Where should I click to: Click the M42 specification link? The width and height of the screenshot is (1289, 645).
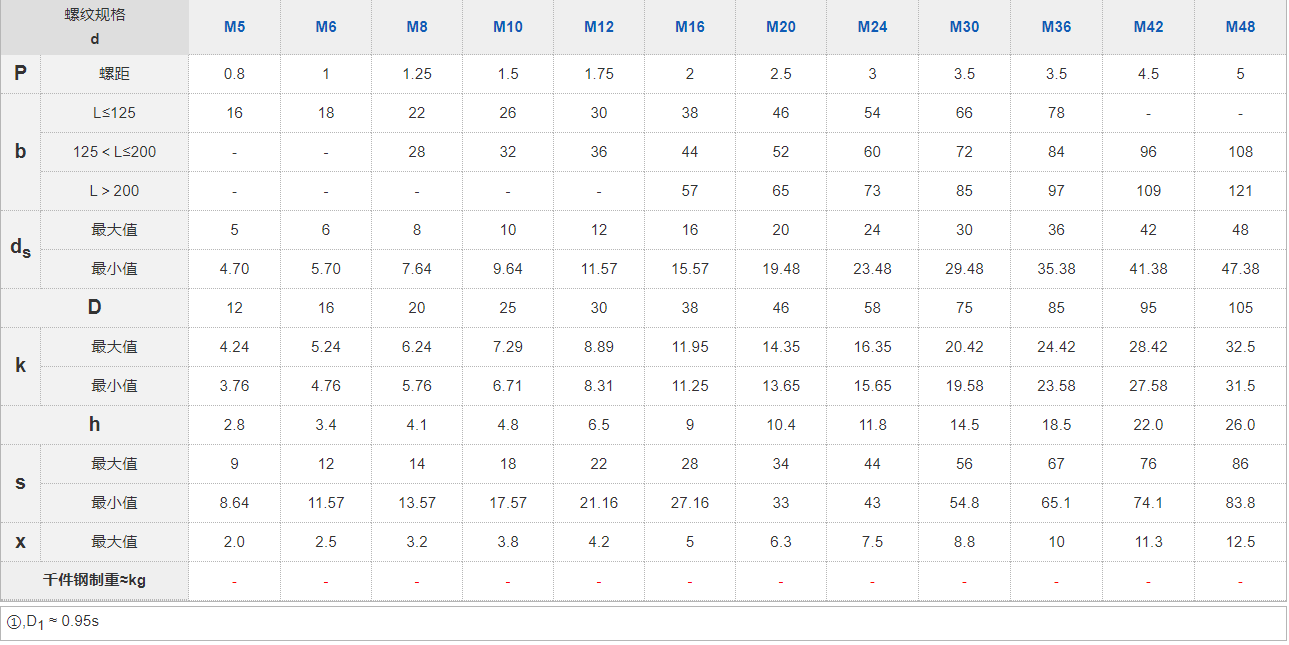[1148, 27]
